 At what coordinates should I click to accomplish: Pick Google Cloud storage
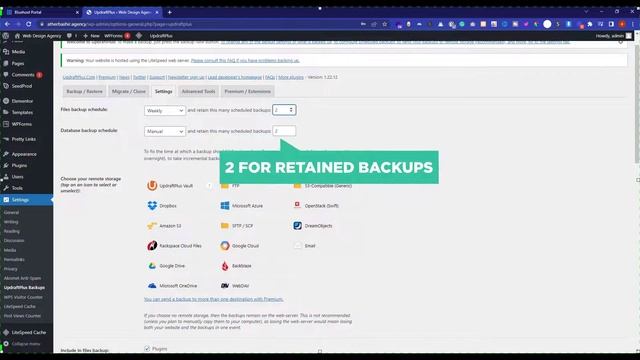click(x=225, y=246)
